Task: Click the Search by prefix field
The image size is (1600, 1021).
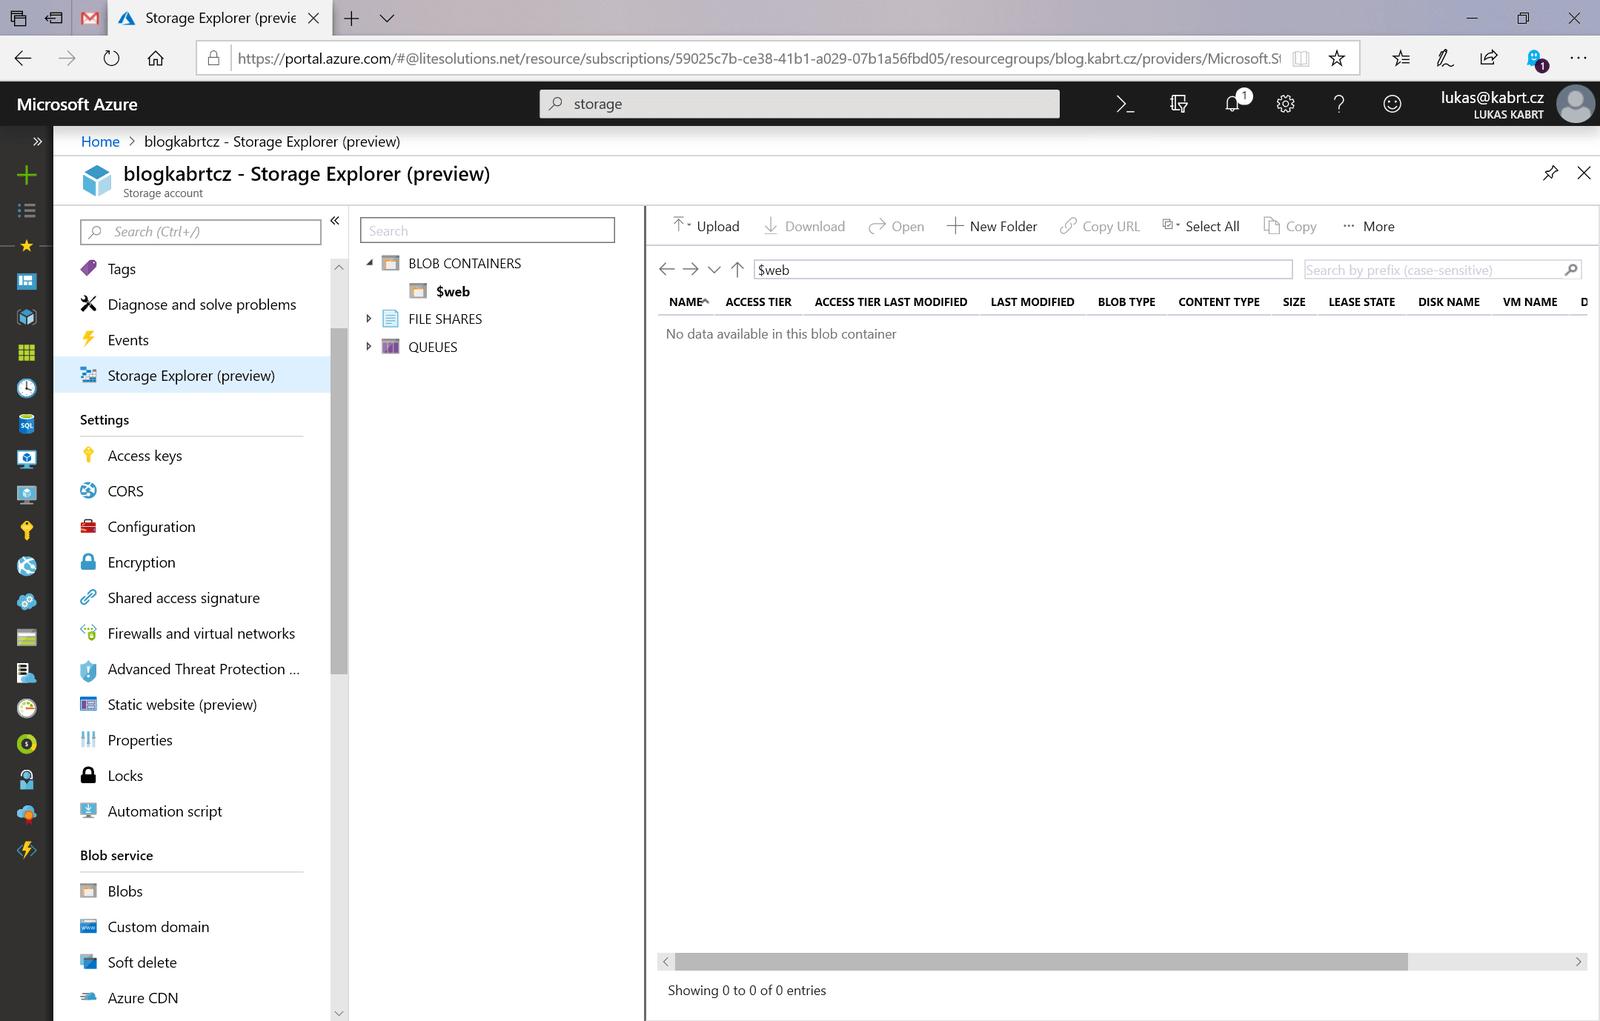Action: pyautogui.click(x=1442, y=270)
